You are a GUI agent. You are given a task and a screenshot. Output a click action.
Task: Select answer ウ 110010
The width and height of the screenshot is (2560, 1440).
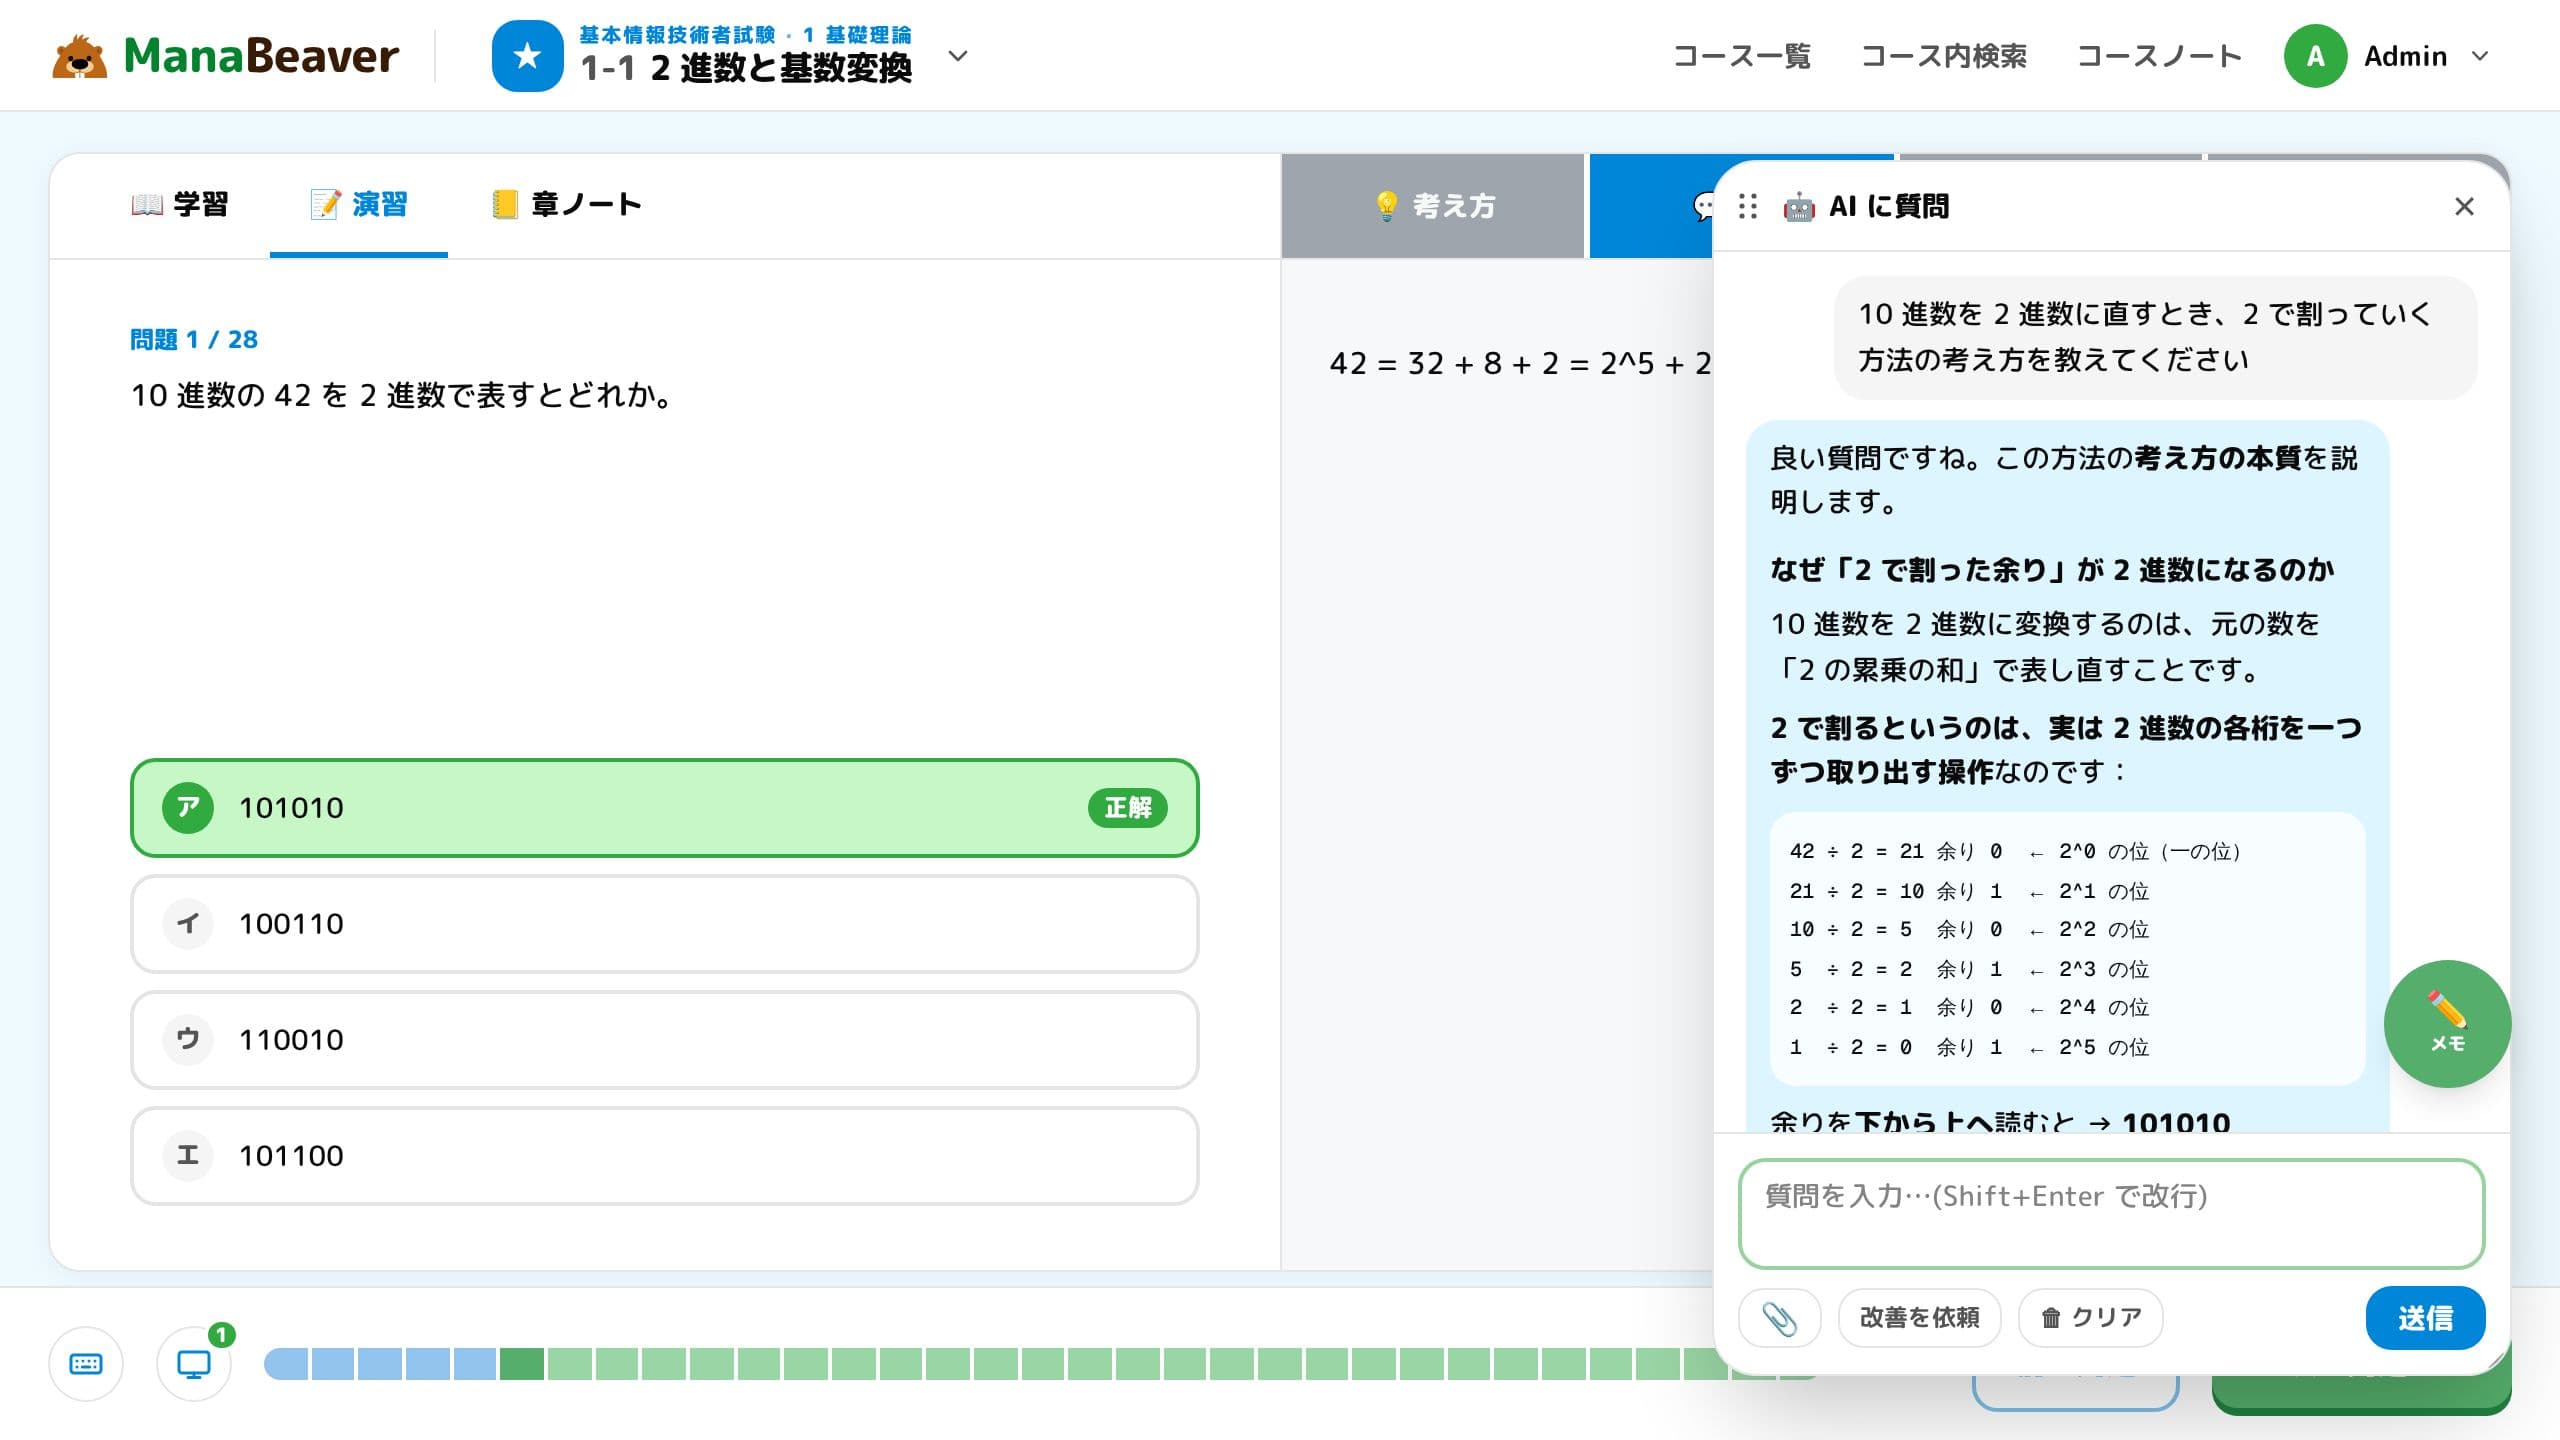665,1040
